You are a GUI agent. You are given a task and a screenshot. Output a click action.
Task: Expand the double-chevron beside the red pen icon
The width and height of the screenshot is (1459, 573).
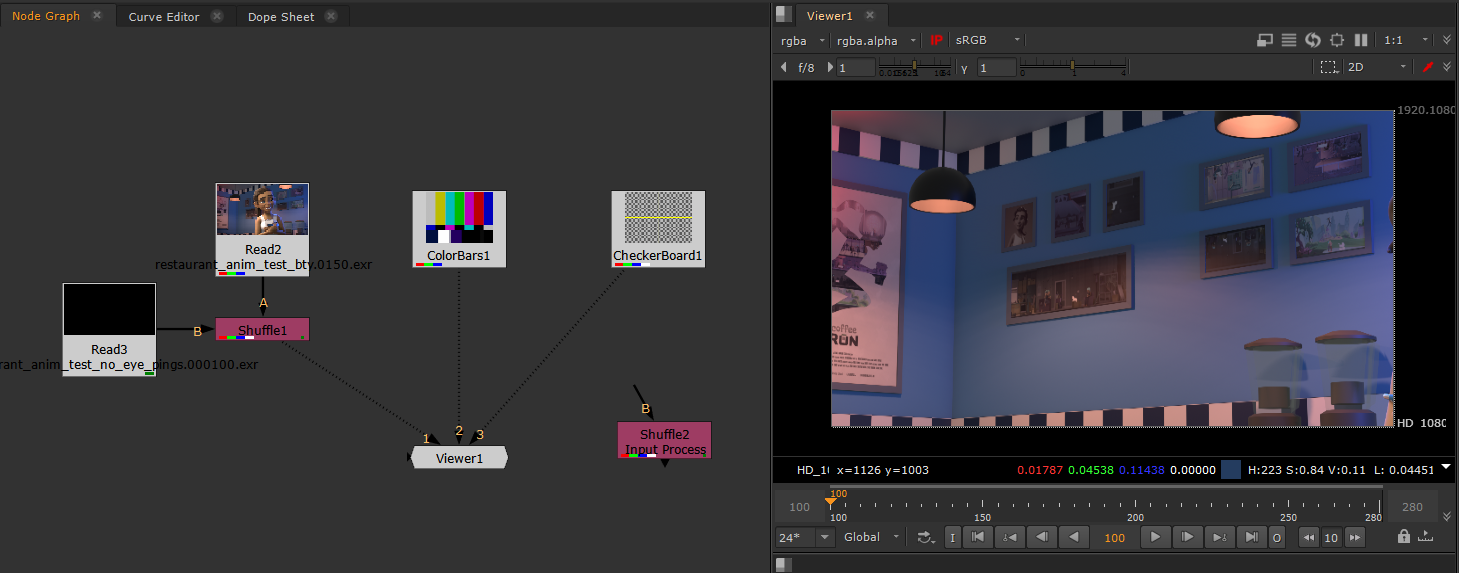(x=1447, y=67)
